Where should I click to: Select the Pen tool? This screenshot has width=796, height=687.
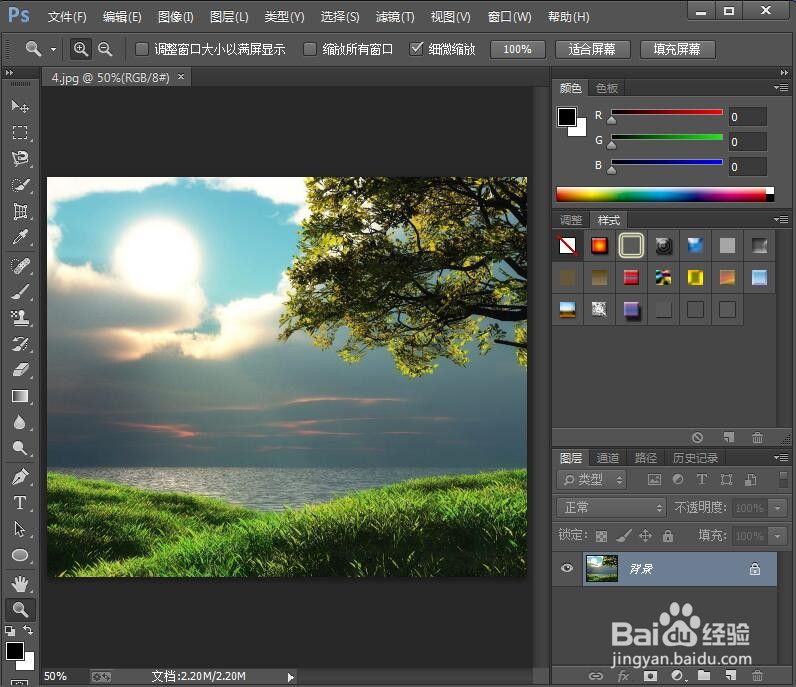coord(20,477)
